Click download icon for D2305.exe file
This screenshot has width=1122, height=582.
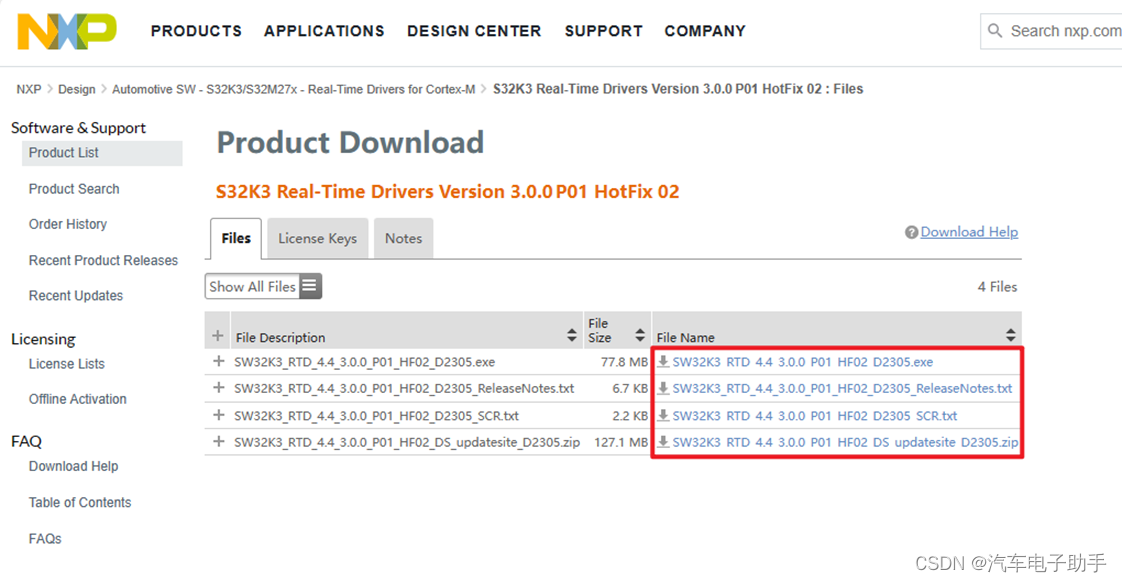coord(663,362)
